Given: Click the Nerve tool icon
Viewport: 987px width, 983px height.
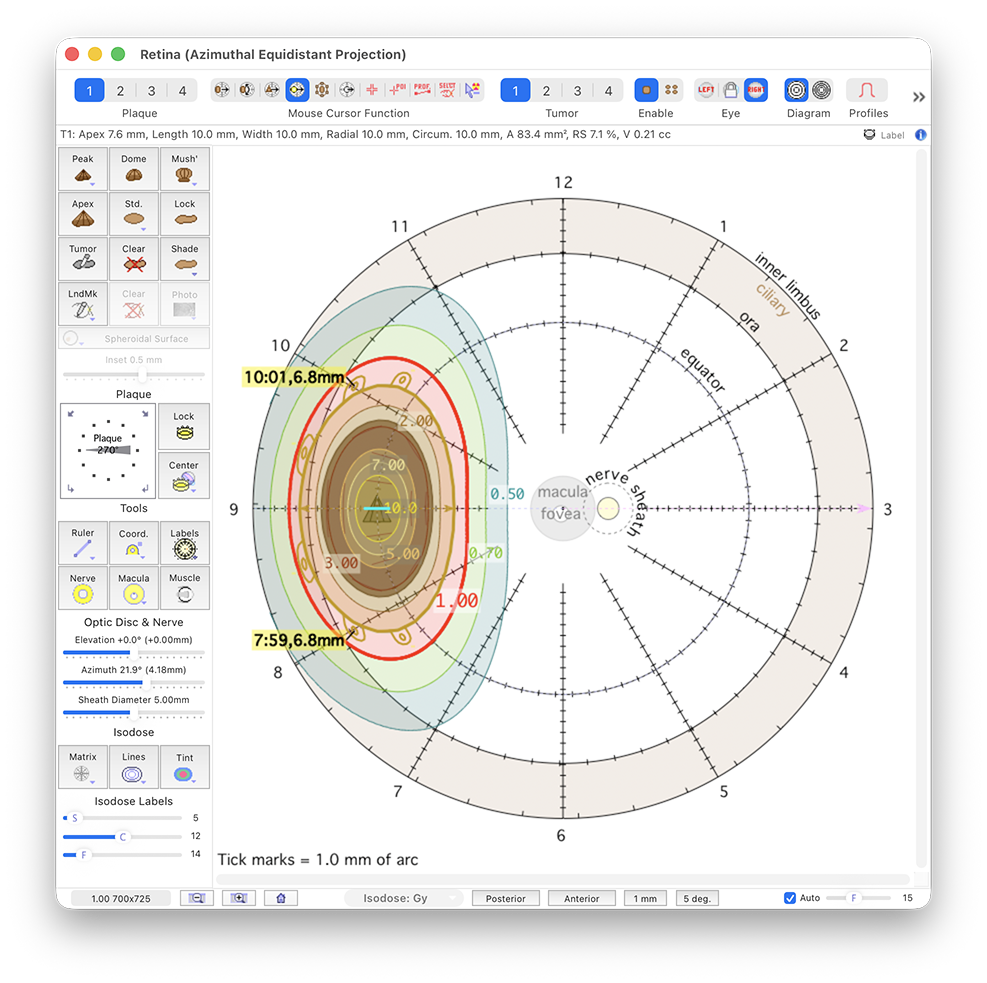Looking at the screenshot, I should 83,588.
